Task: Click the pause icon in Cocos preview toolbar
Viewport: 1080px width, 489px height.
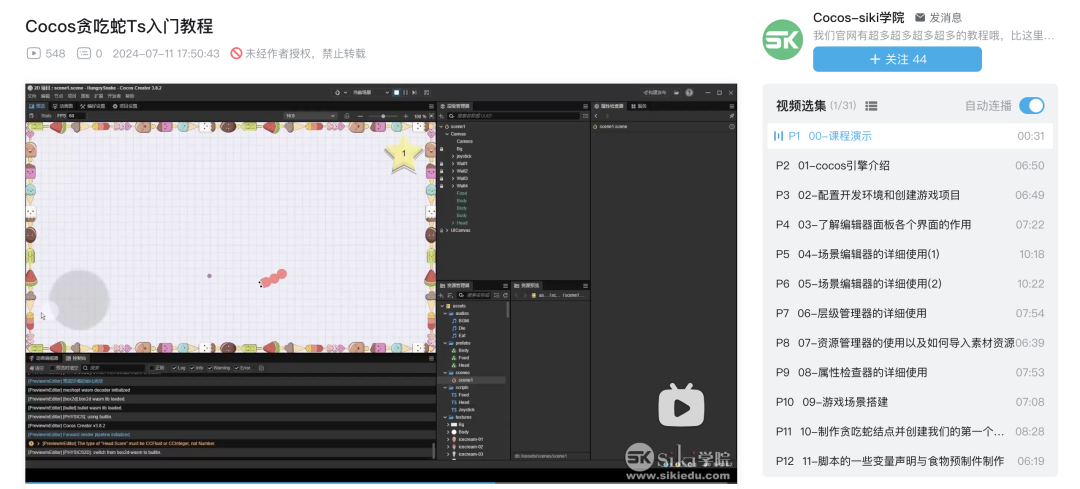Action: pyautogui.click(x=405, y=92)
